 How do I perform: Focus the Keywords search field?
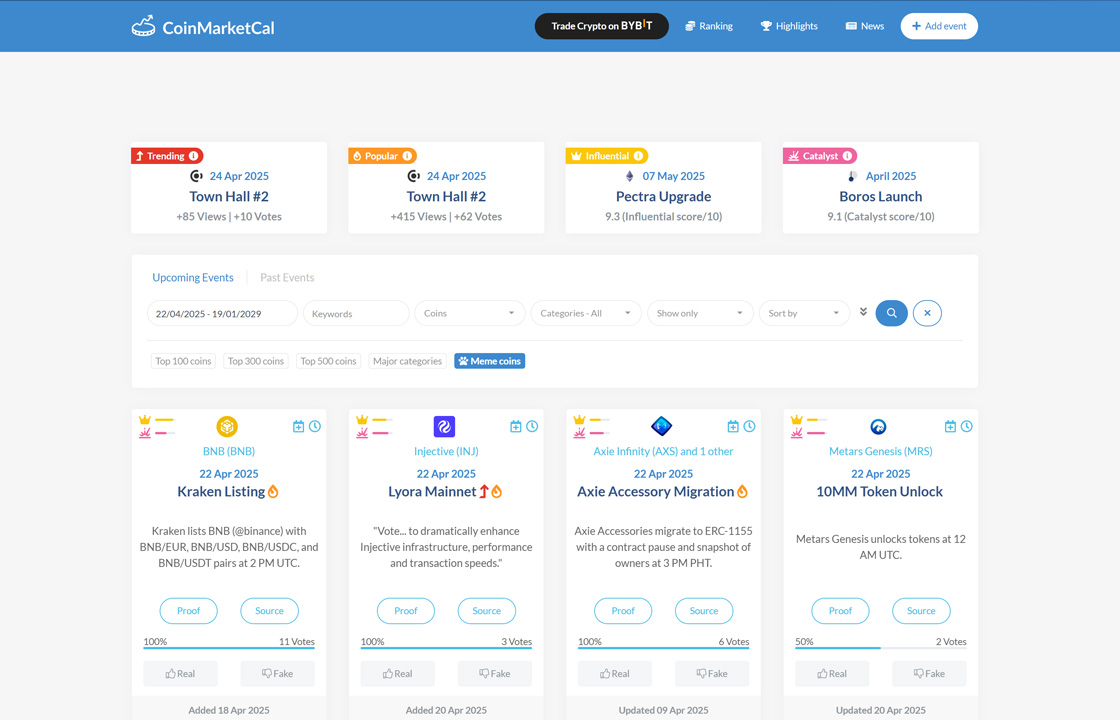pyautogui.click(x=356, y=313)
